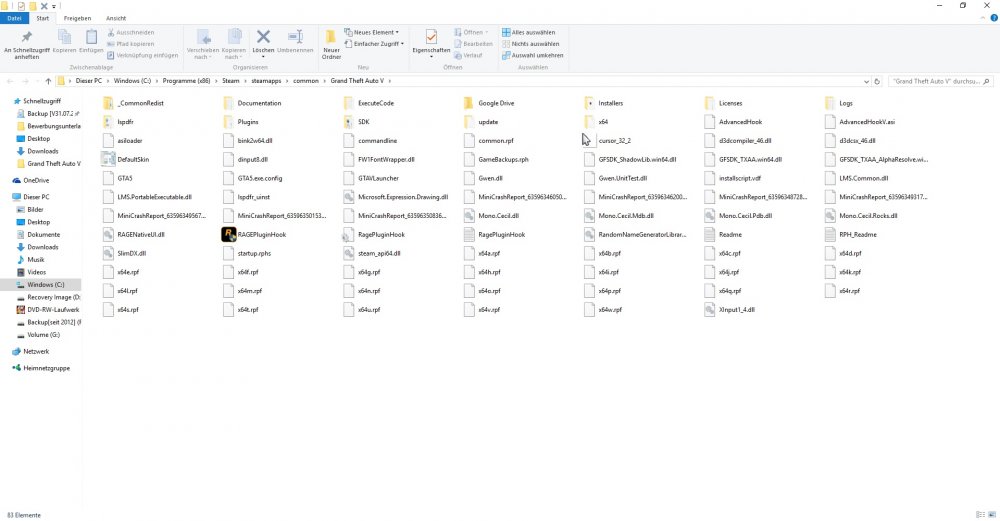
Task: Open the help question mark icon
Action: 994,18
